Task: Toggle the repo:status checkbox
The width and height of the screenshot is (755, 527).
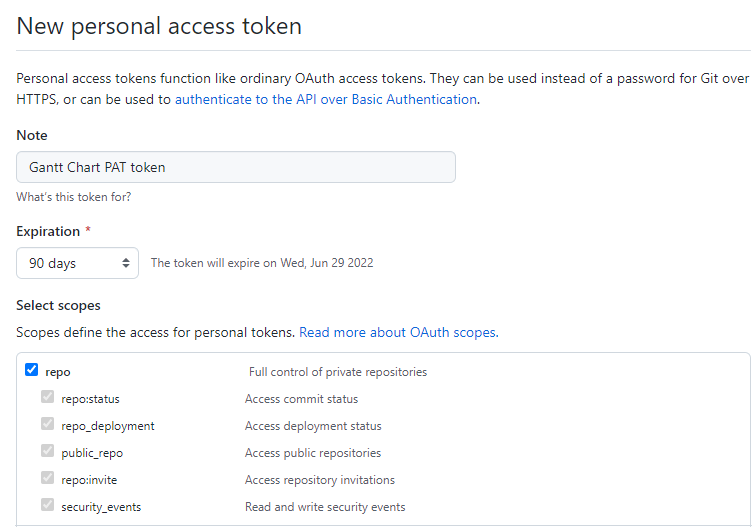Action: tap(47, 398)
